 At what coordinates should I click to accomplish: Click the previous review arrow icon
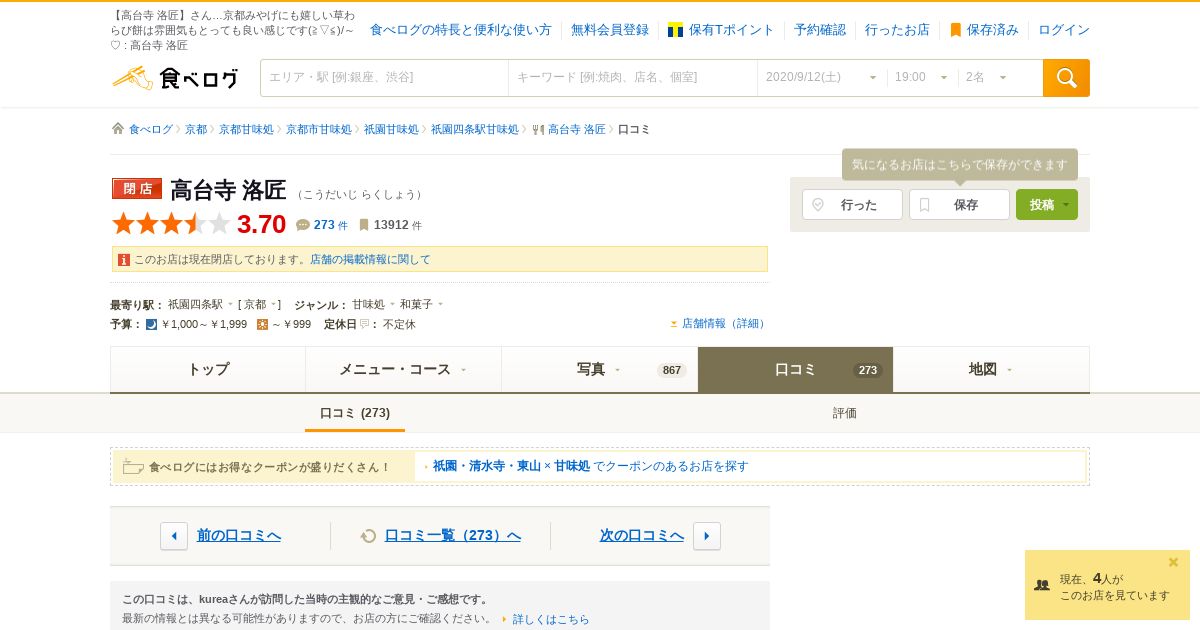174,536
